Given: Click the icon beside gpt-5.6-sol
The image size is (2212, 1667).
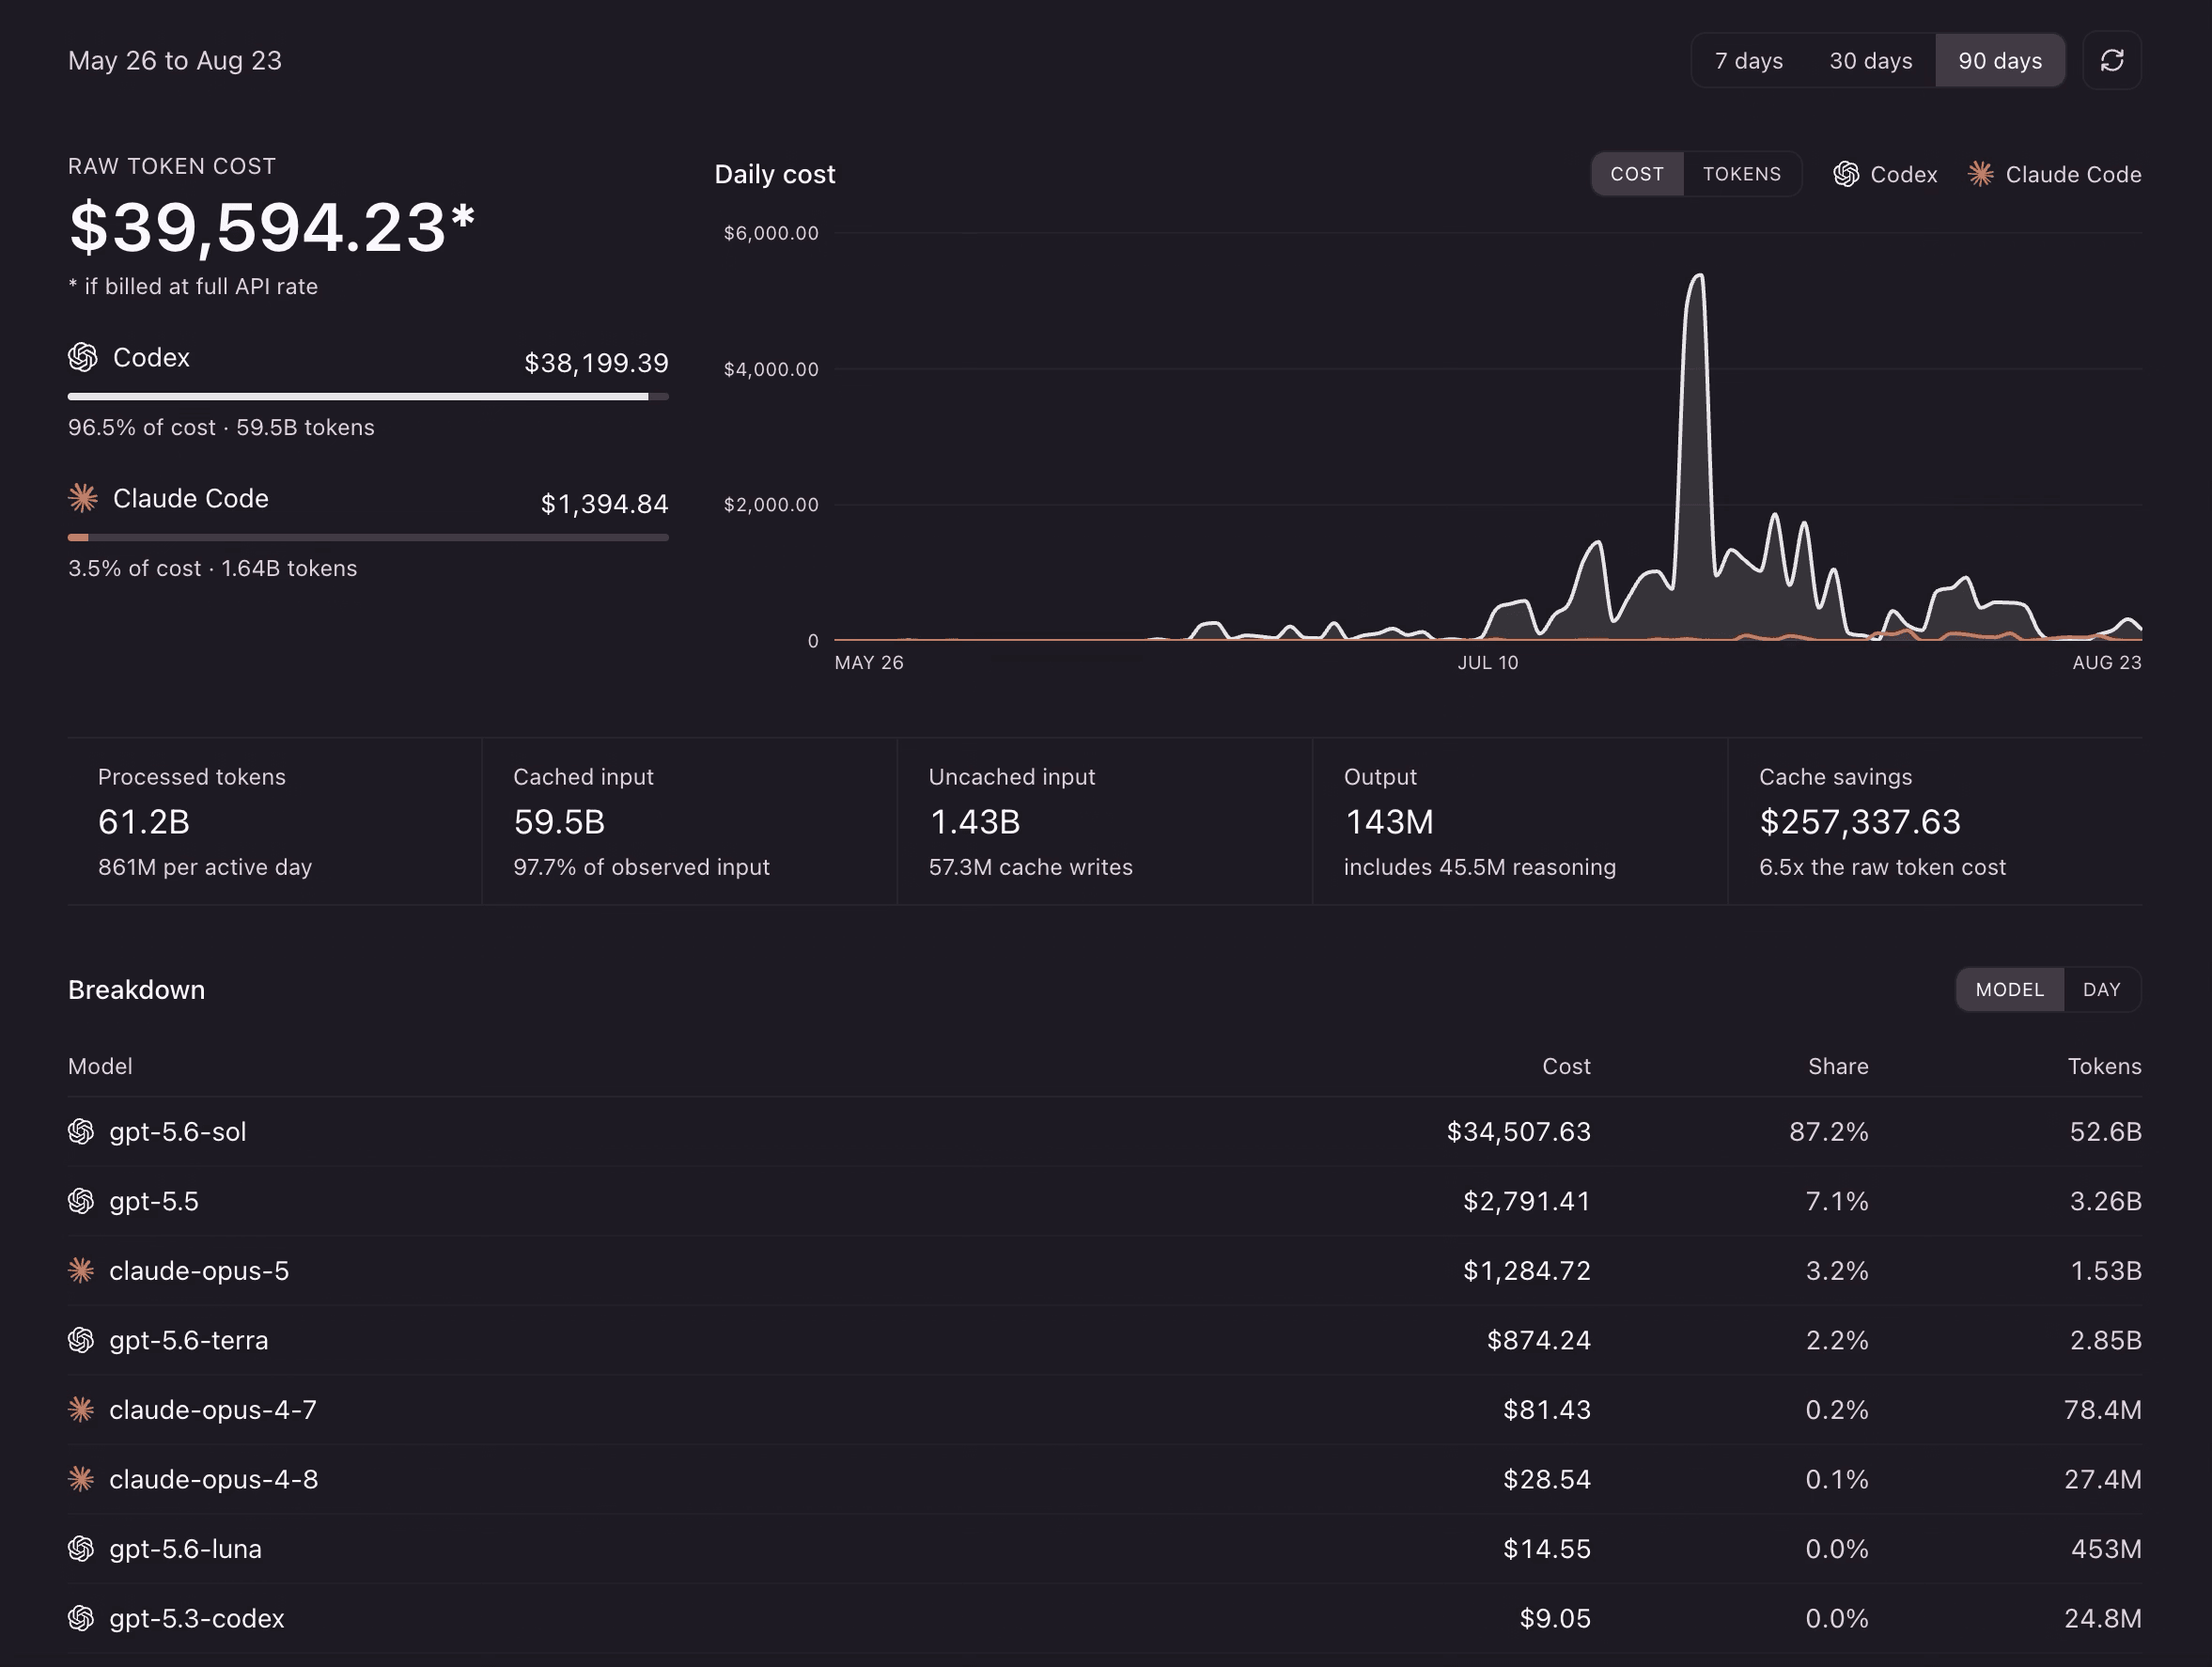Looking at the screenshot, I should click(x=81, y=1131).
